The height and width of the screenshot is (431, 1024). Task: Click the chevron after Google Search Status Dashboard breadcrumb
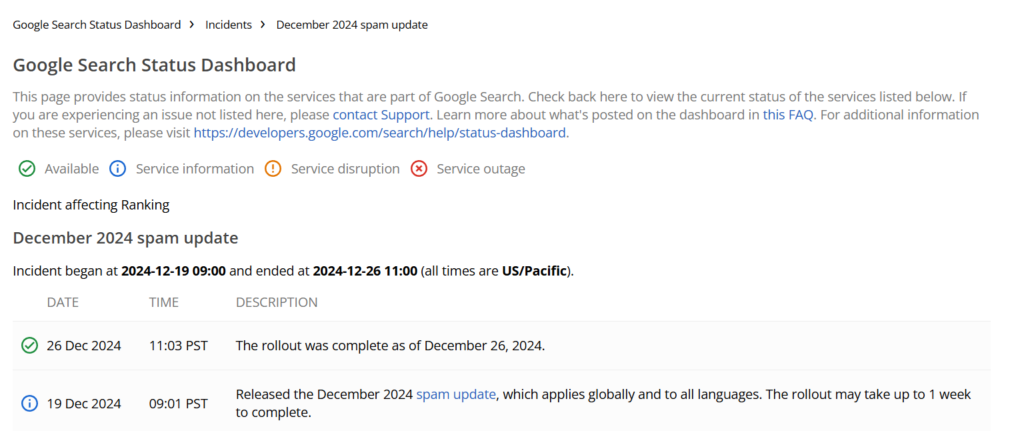192,25
